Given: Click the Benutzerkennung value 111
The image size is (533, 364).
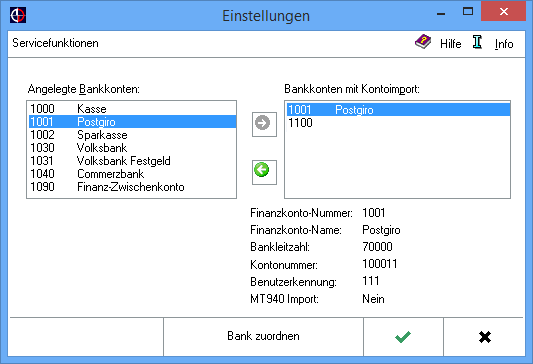Looking at the screenshot, I should click(371, 281).
